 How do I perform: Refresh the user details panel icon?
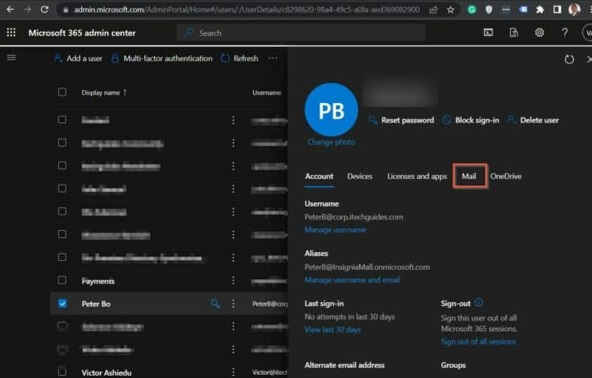[x=569, y=59]
